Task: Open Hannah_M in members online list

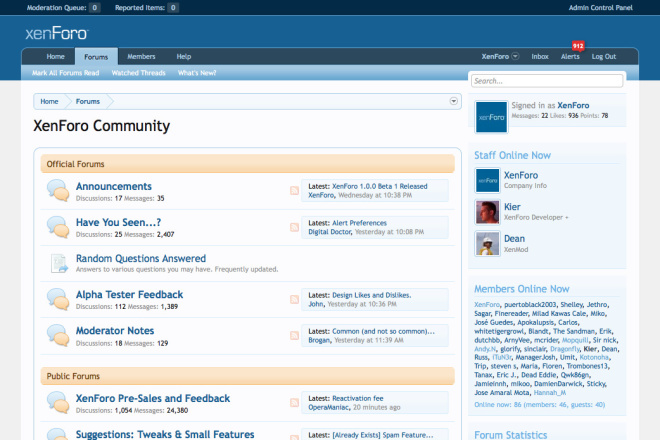Action: [x=550, y=392]
